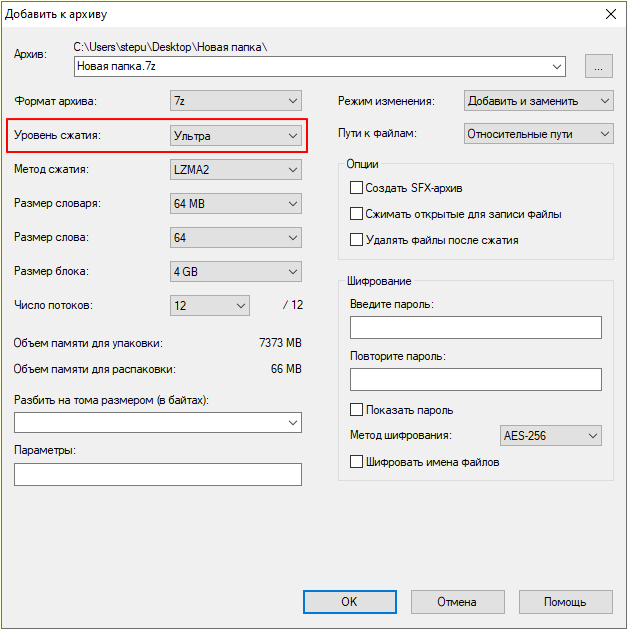Open the thread count dropdown showing 12
628x630 pixels.
(x=210, y=305)
